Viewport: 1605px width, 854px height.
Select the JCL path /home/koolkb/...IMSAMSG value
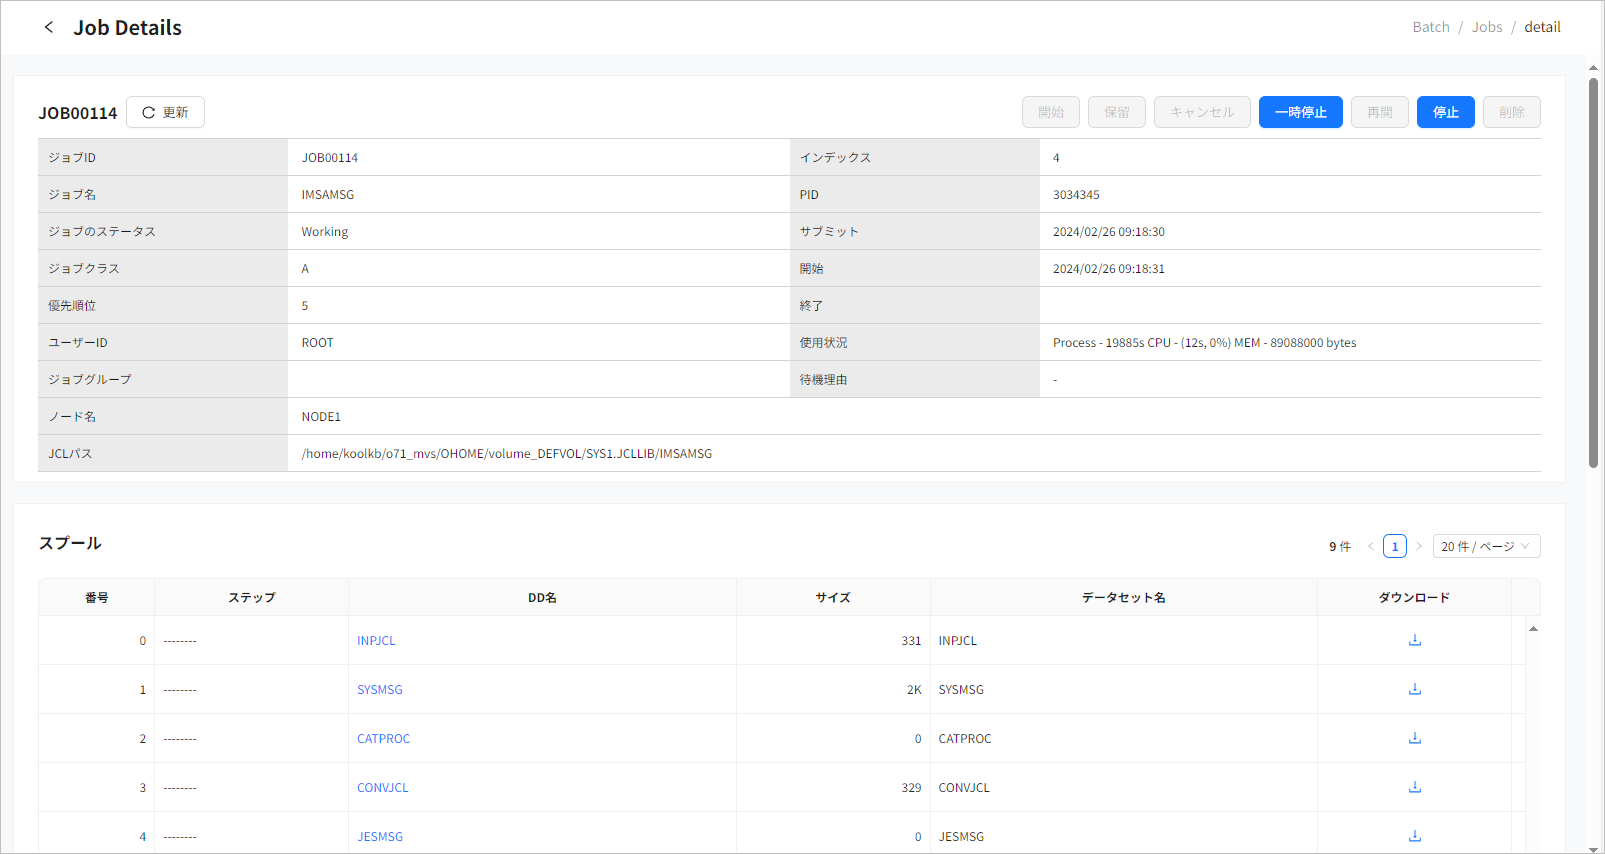(507, 454)
